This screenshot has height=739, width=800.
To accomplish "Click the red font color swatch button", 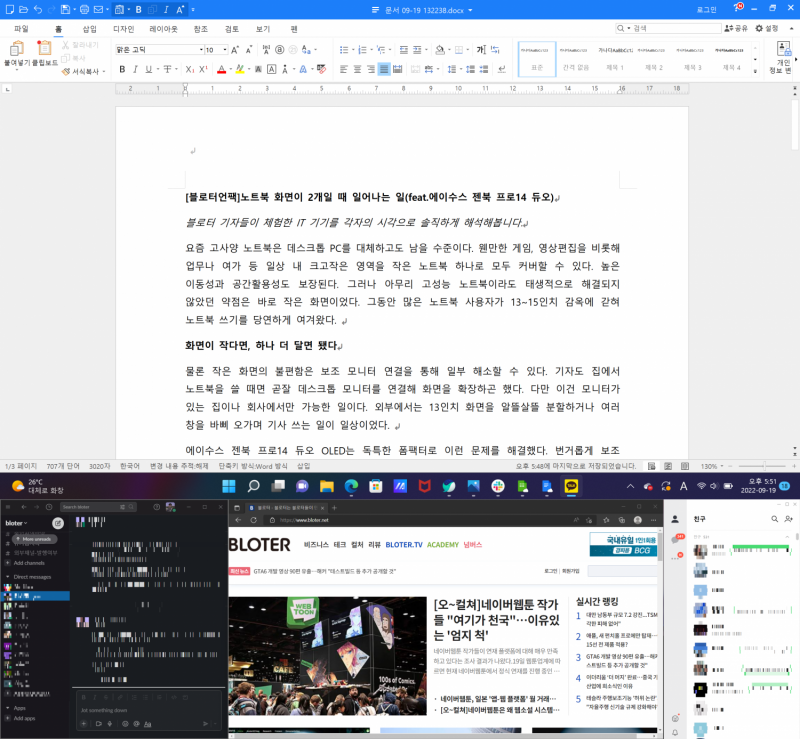I will [221, 69].
